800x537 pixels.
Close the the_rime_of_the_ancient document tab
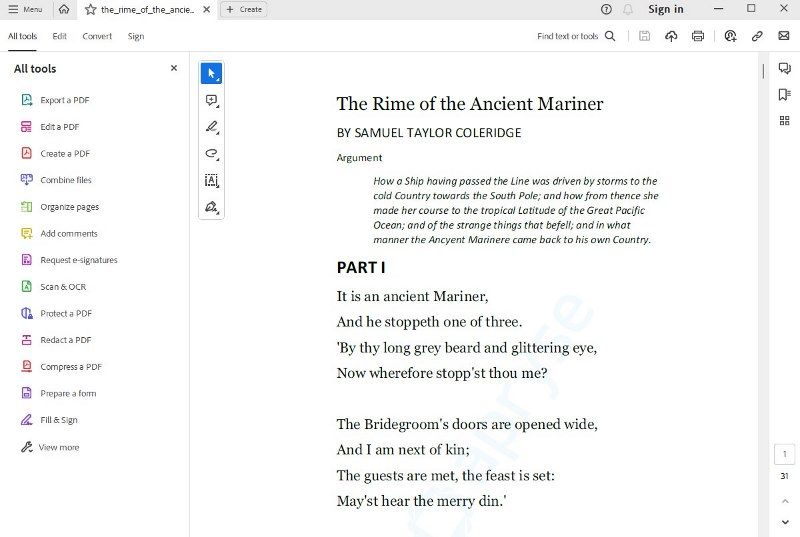click(207, 9)
